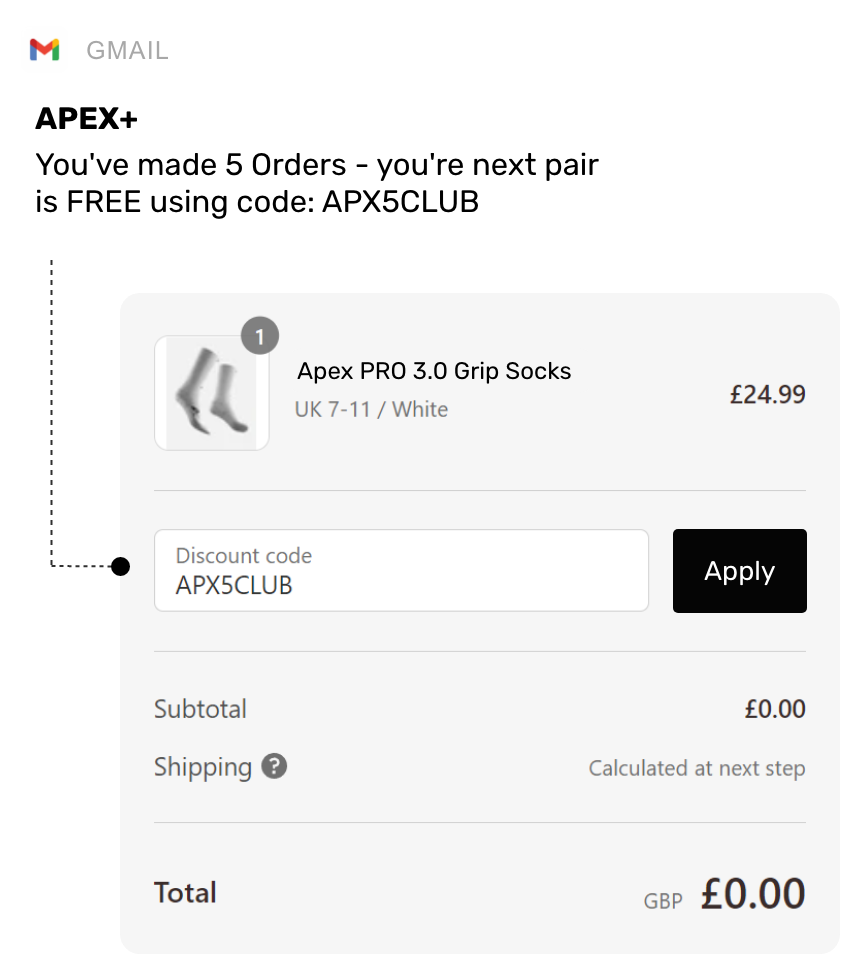
Task: Click the UK 7-11 / White variant text
Action: 371,409
